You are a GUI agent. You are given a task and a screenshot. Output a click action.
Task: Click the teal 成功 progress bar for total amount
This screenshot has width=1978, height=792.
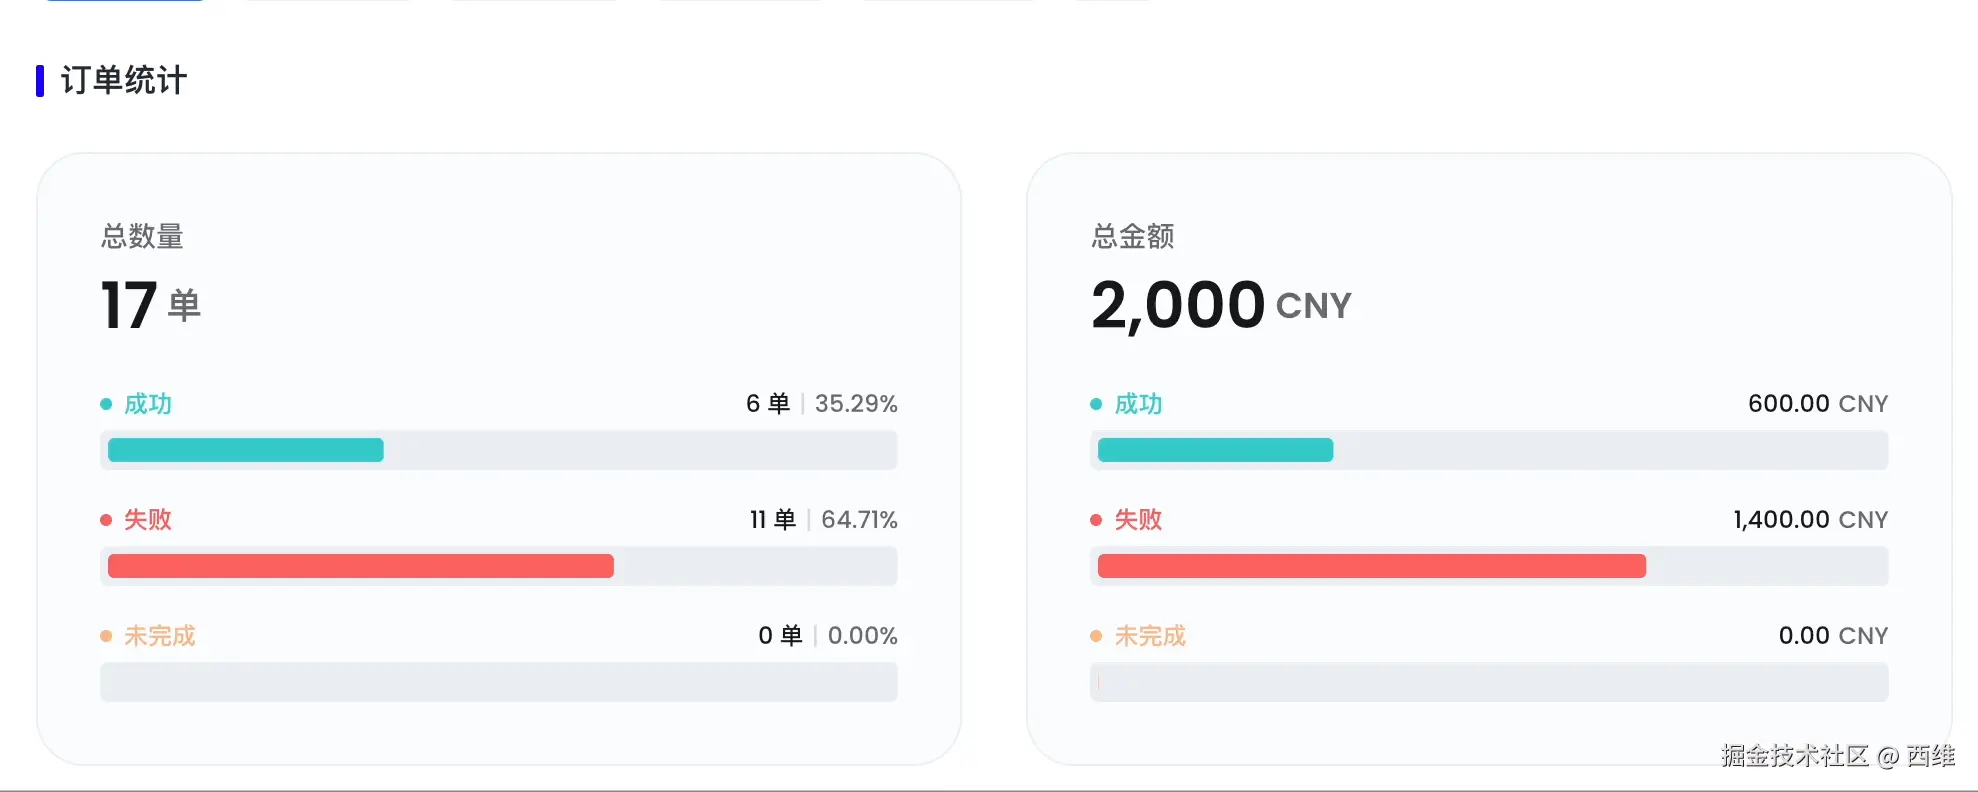1215,450
